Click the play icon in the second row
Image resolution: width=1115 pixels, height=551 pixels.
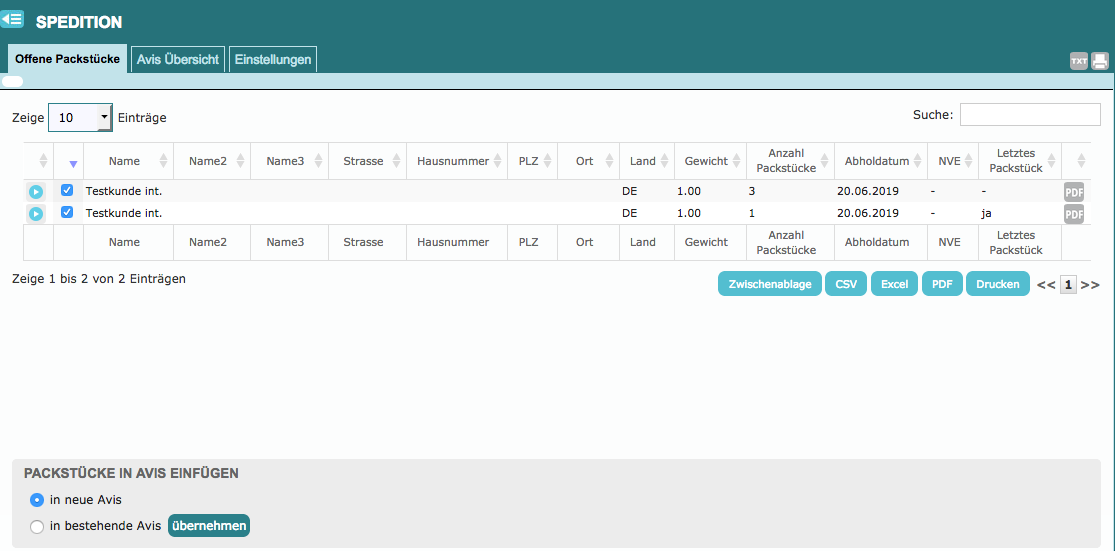[x=36, y=214]
